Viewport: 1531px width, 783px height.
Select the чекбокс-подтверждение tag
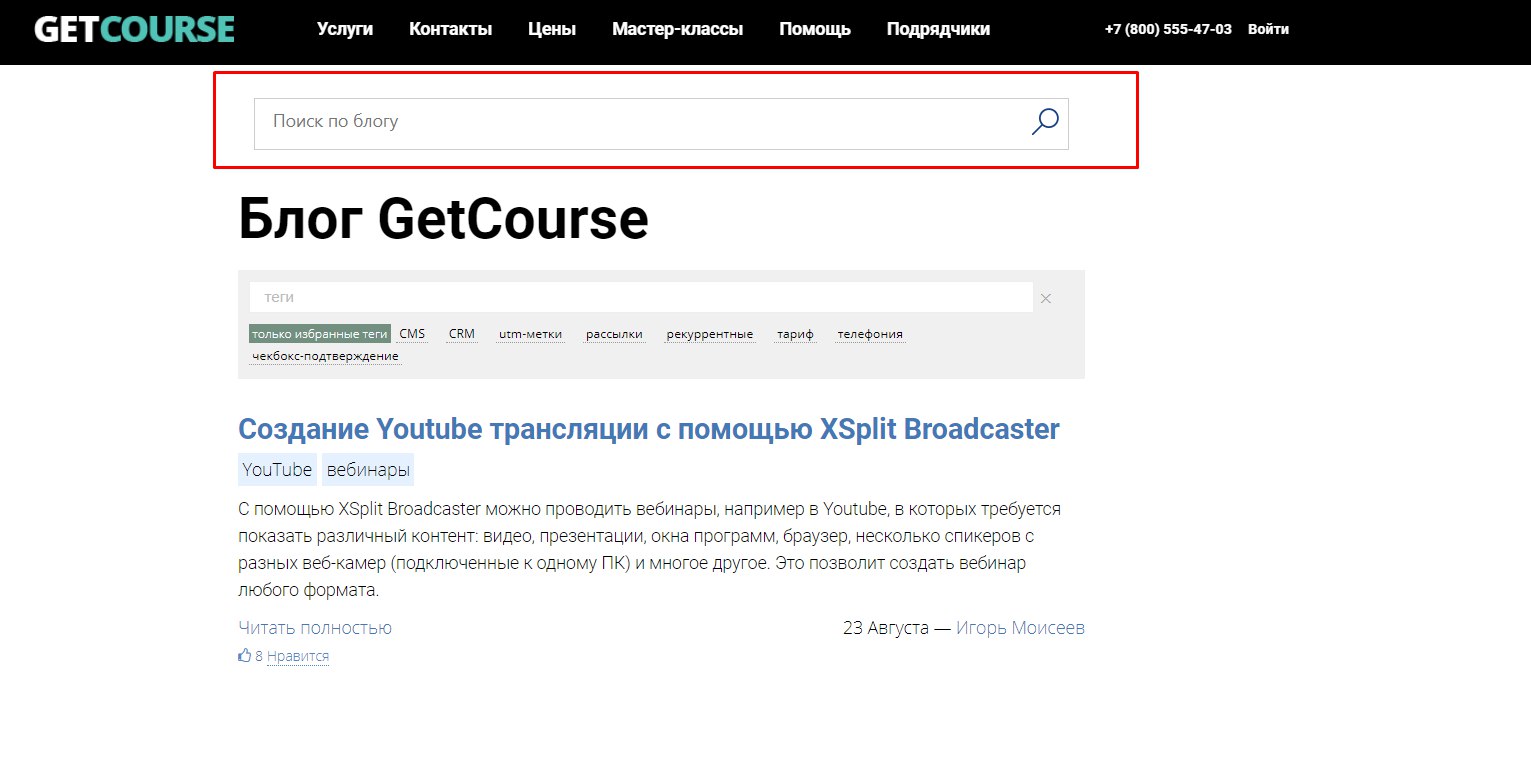[325, 356]
